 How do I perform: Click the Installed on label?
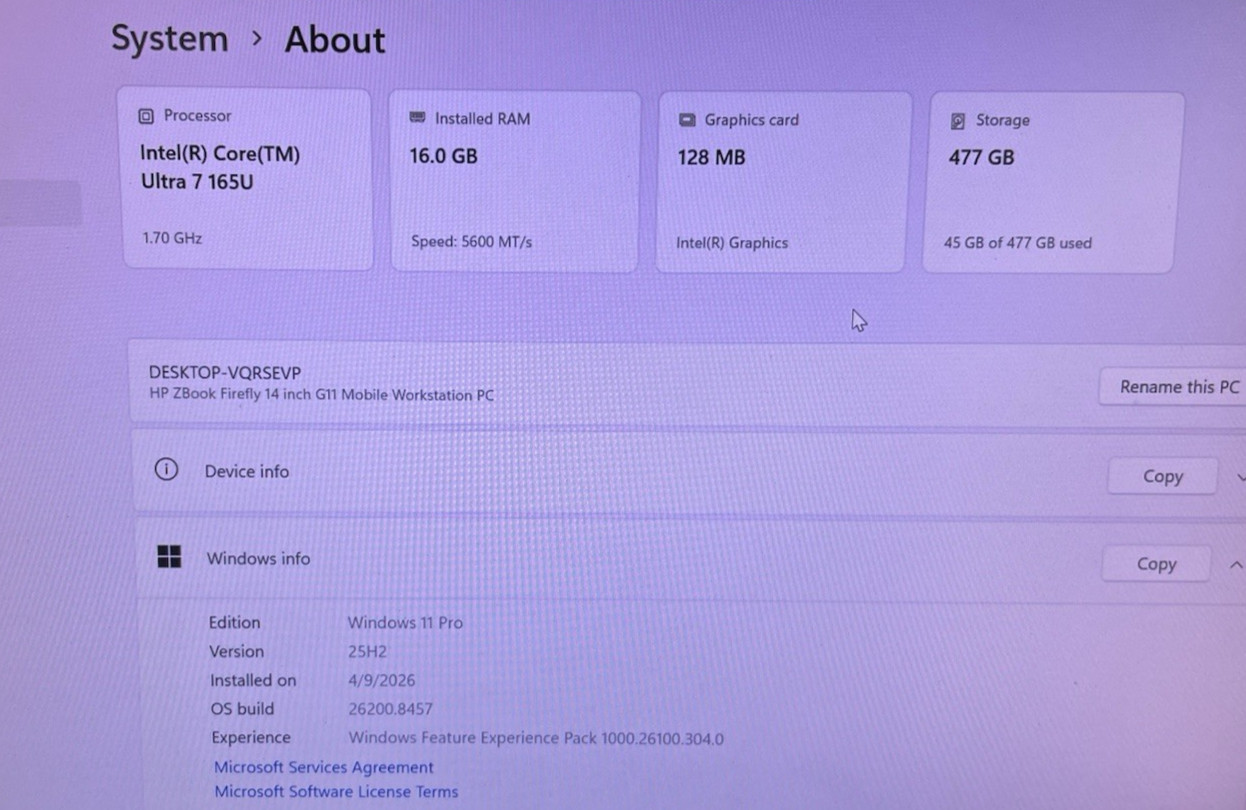[x=253, y=680]
